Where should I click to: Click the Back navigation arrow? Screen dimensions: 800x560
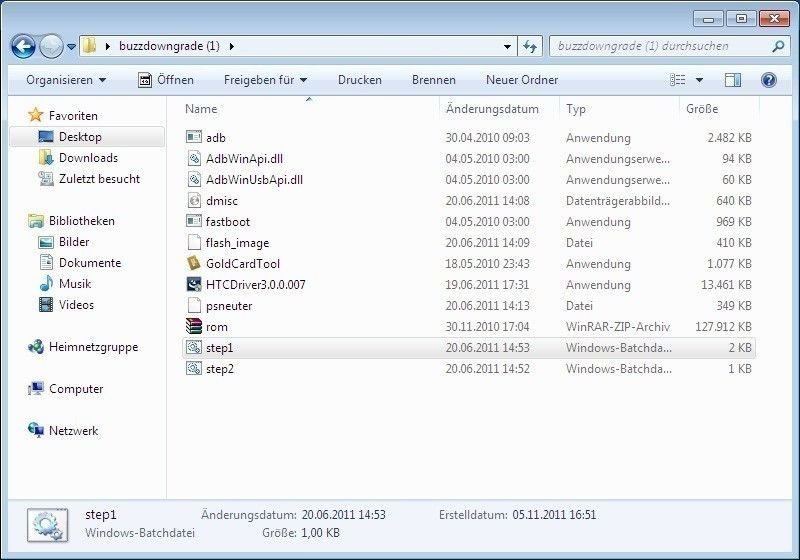tap(23, 47)
